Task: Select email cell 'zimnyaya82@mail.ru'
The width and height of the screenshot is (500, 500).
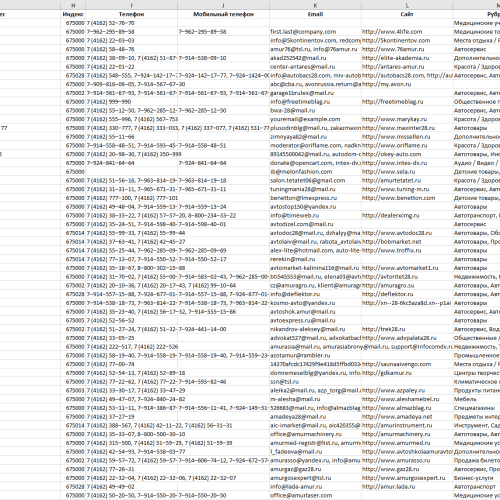Action: [315, 137]
